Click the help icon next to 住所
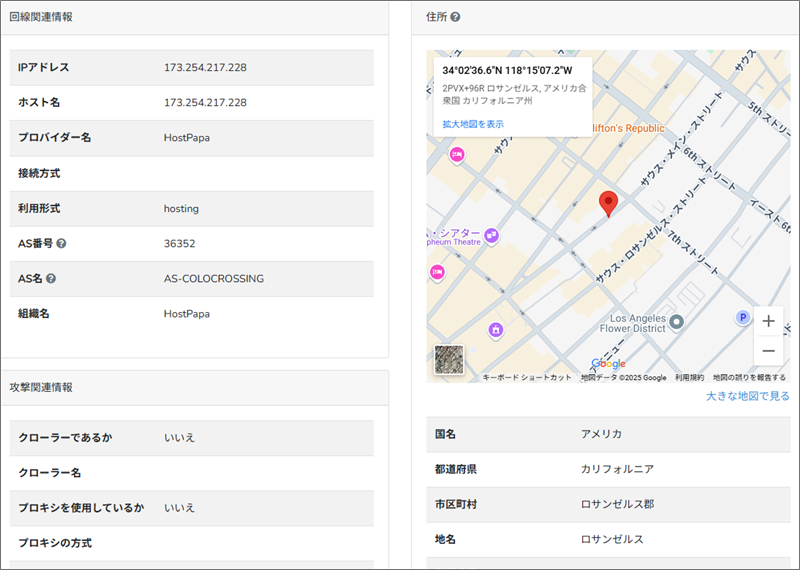The image size is (800, 570). (456, 17)
